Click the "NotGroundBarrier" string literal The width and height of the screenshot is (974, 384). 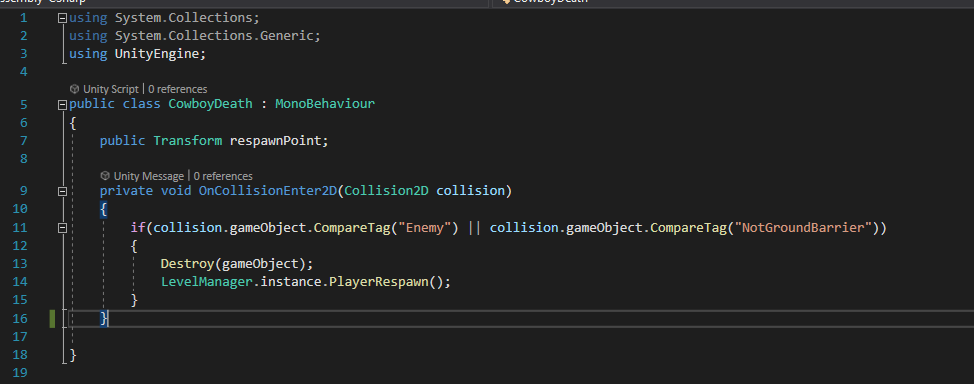pos(803,227)
